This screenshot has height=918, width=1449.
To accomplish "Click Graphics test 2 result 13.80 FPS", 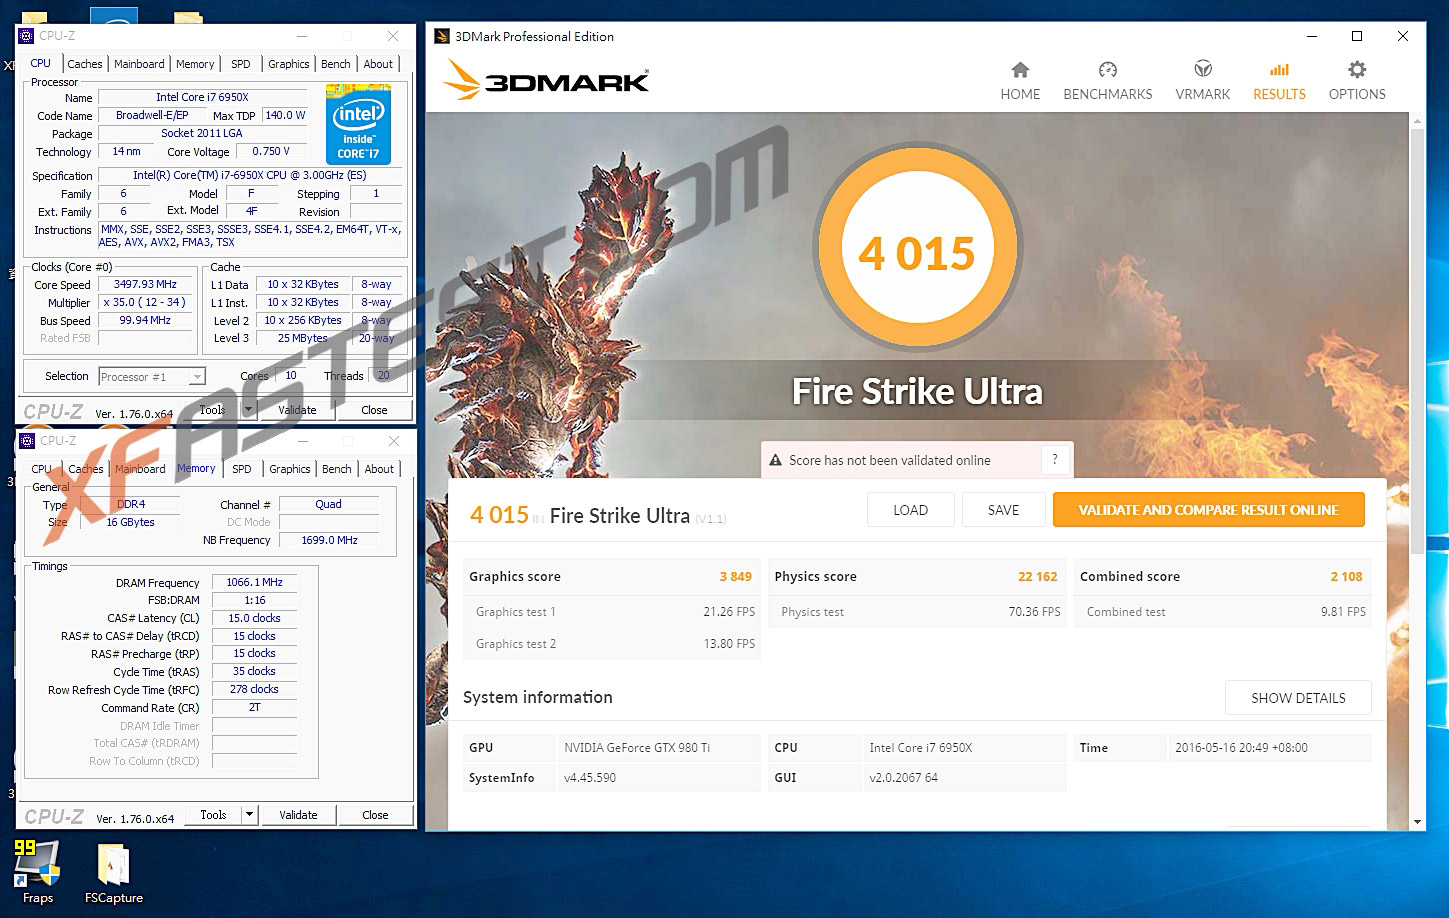I will point(729,644).
